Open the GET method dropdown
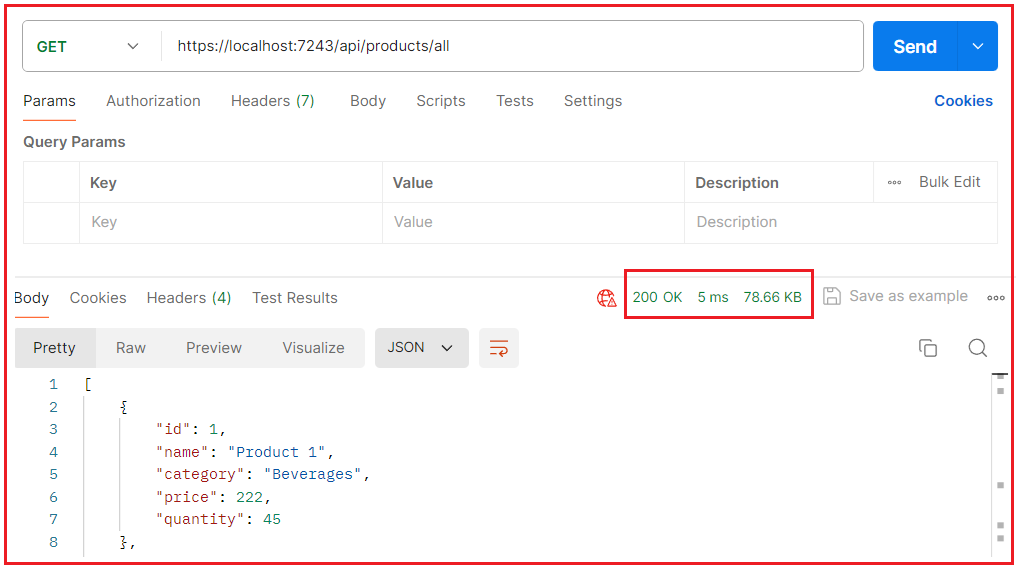Viewport: 1016px width, 567px height. [x=87, y=46]
